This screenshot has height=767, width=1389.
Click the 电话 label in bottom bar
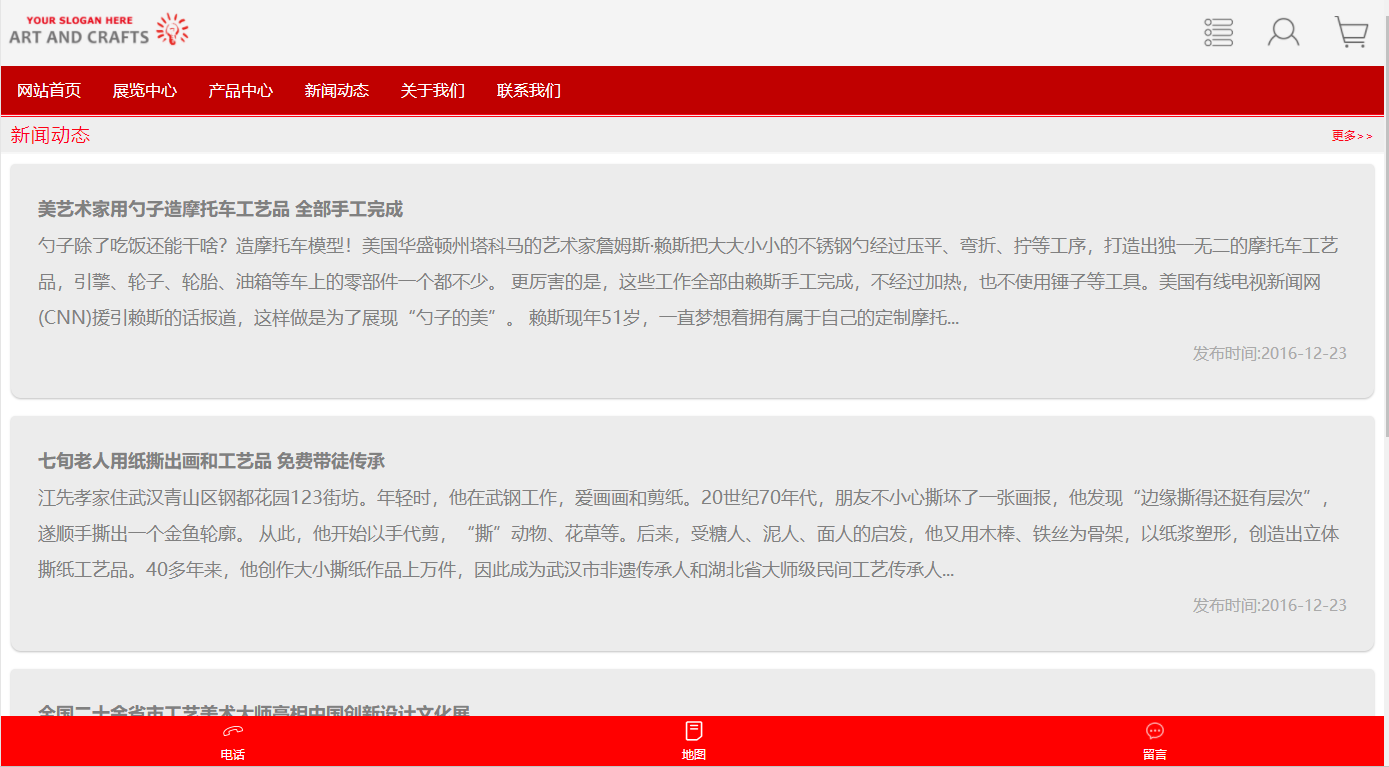[233, 755]
